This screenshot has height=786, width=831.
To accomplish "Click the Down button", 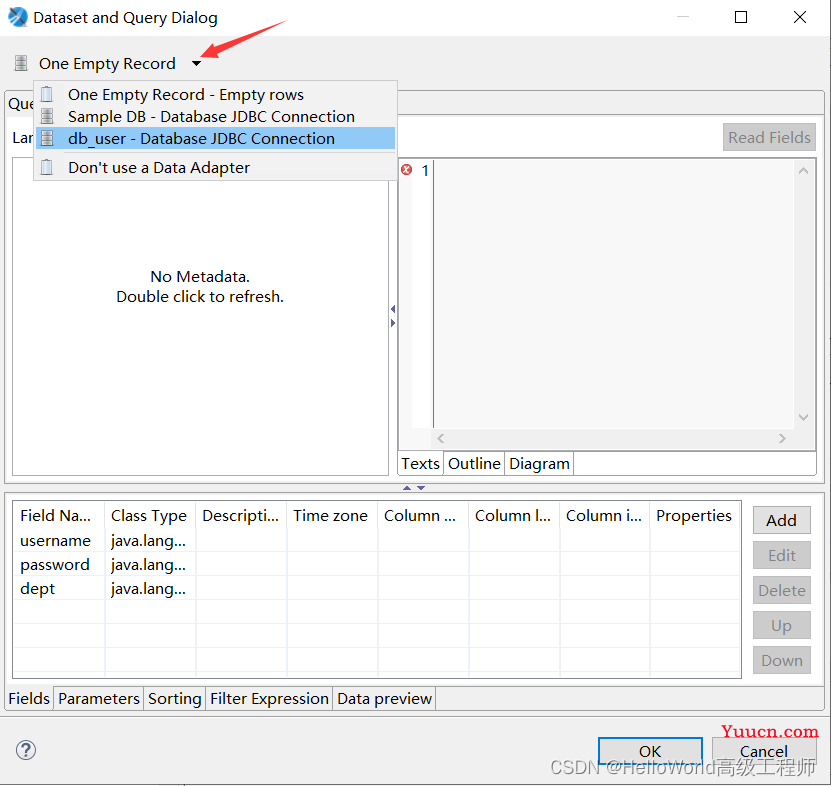I will click(x=782, y=660).
